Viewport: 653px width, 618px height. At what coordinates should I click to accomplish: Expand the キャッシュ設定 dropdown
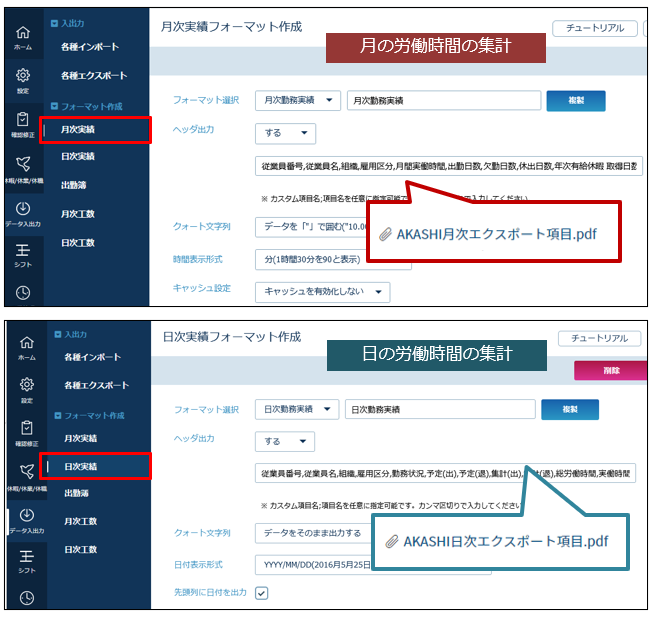tap(322, 292)
